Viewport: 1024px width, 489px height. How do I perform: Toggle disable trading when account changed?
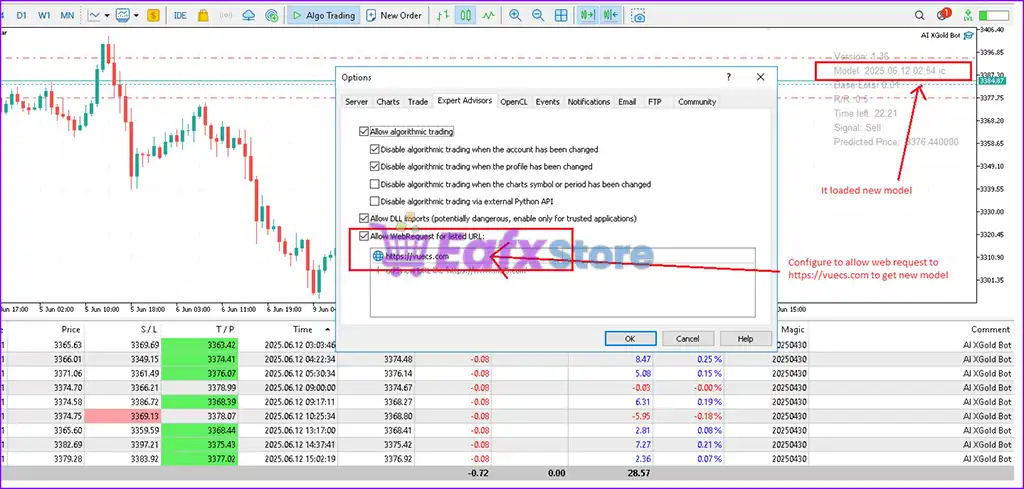point(375,150)
